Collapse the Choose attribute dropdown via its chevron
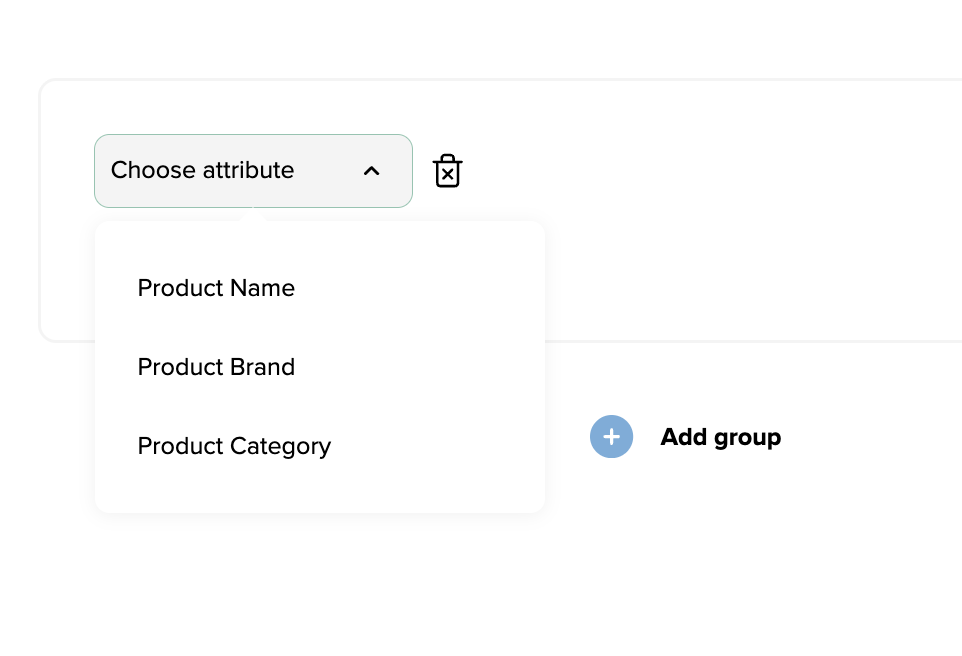 point(372,171)
